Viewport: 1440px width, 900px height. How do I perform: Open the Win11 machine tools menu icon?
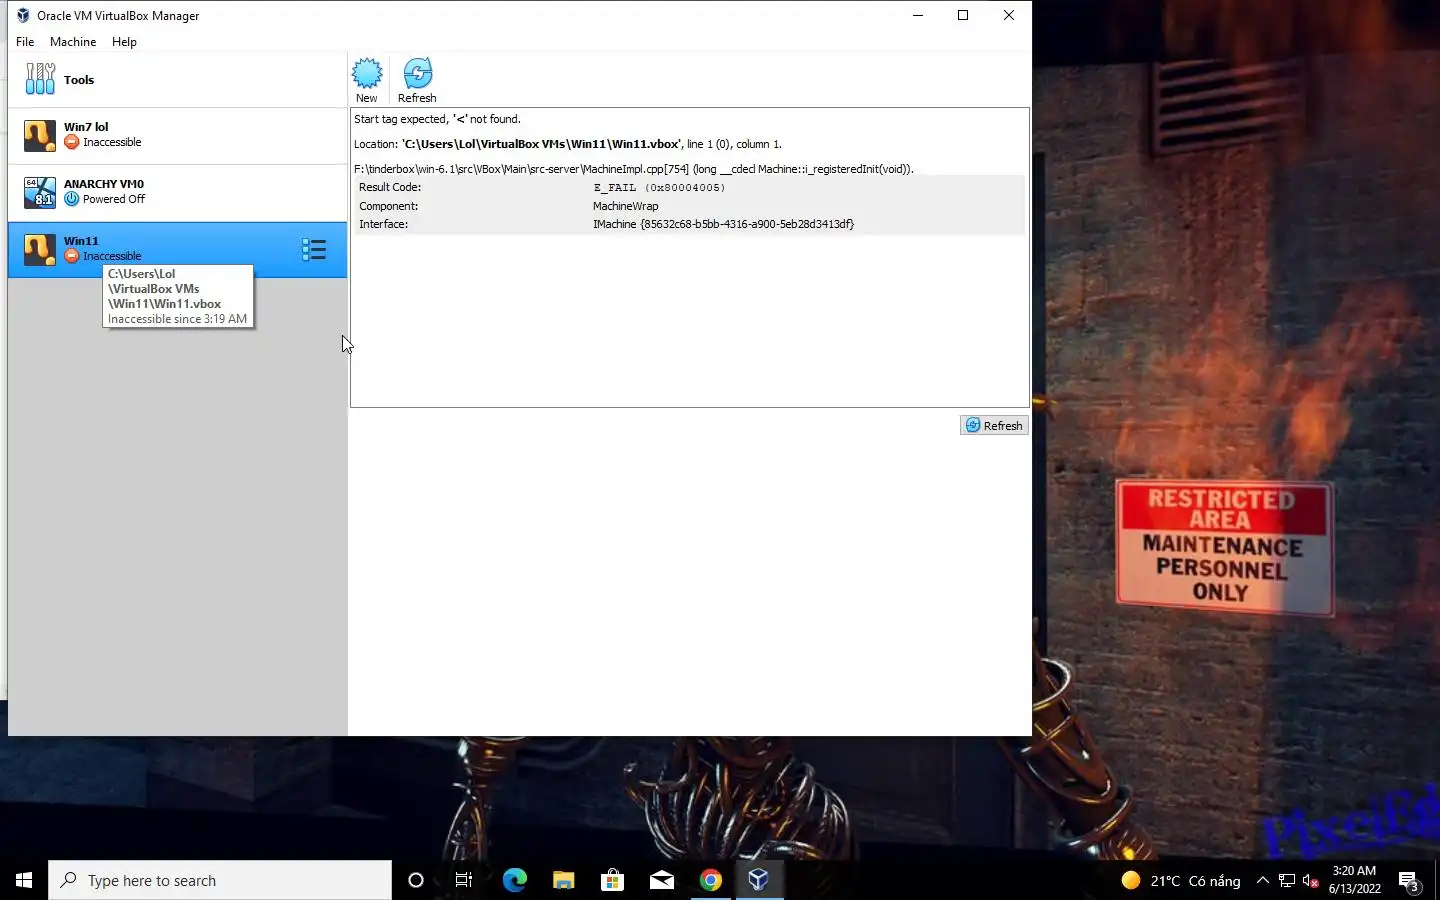pyautogui.click(x=314, y=250)
